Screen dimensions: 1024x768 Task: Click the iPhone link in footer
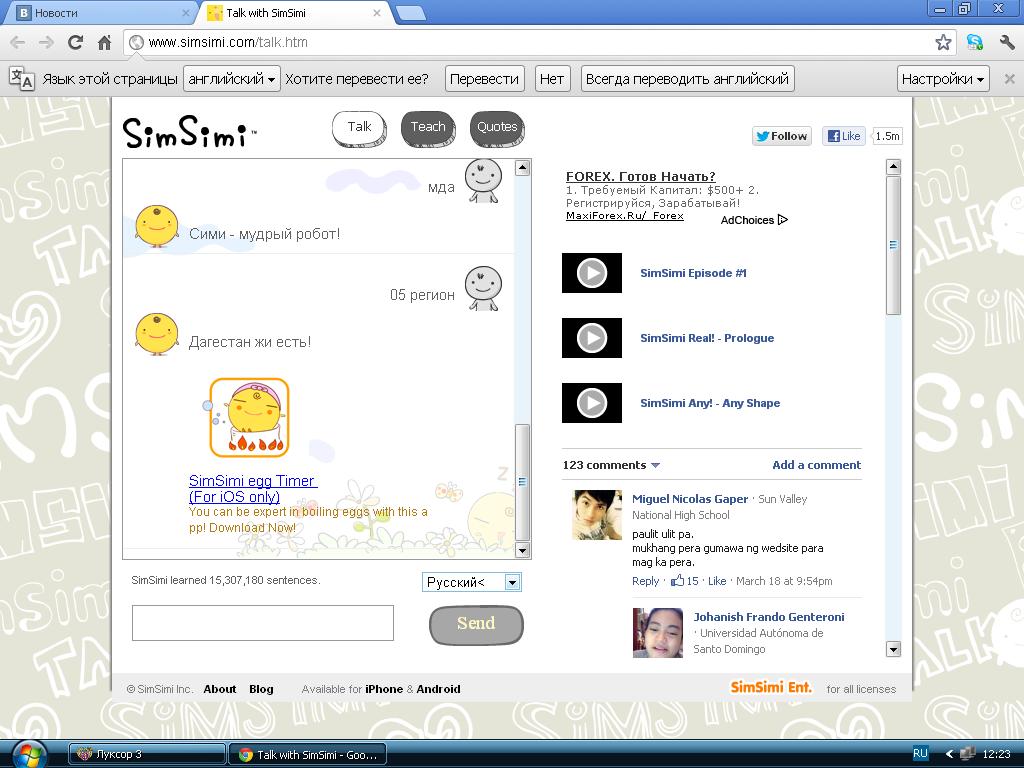coord(384,689)
